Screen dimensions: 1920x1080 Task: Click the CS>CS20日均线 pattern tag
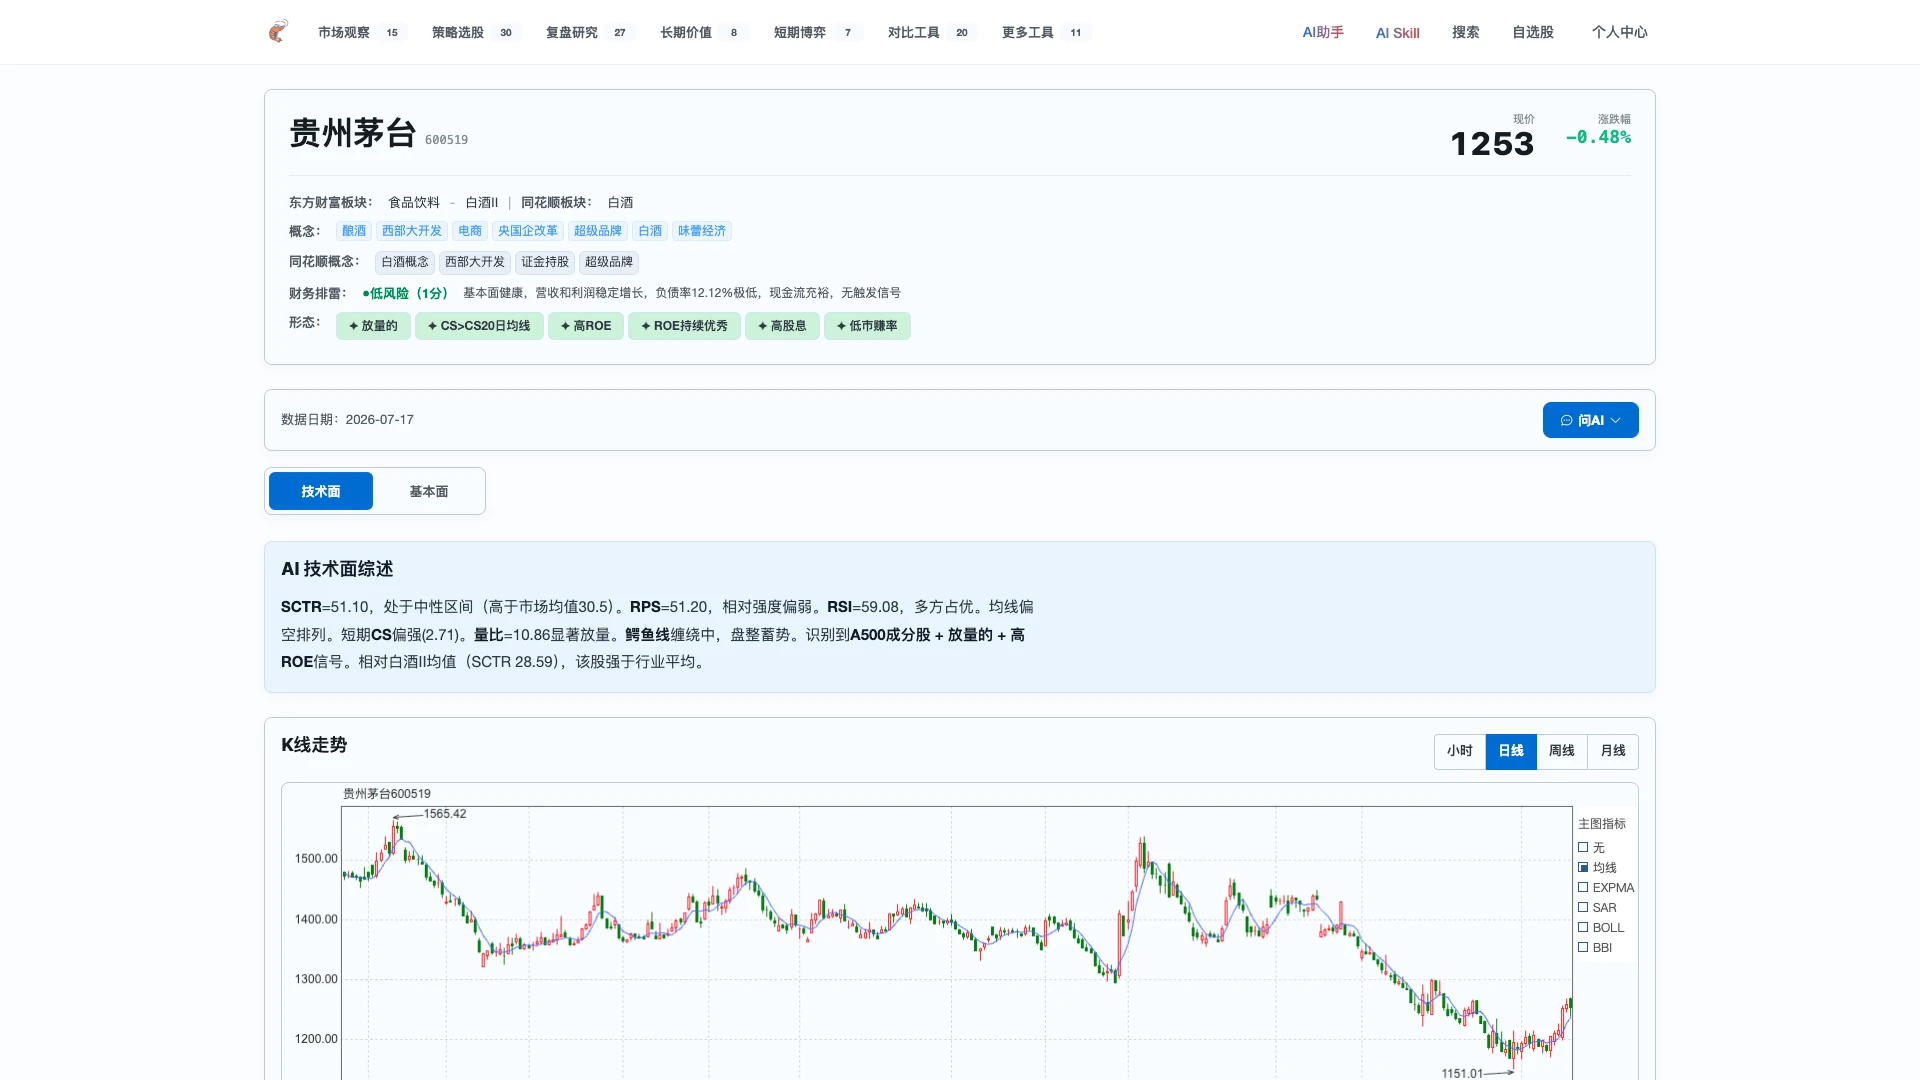pos(479,326)
